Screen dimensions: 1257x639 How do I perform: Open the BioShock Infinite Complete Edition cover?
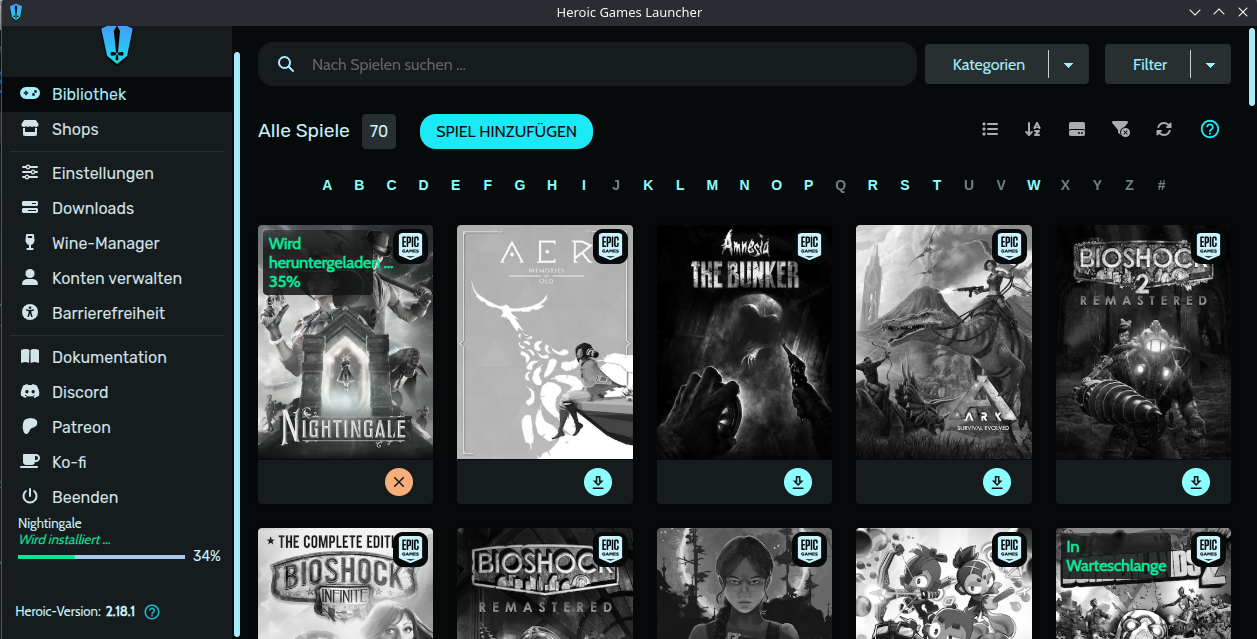coord(345,584)
